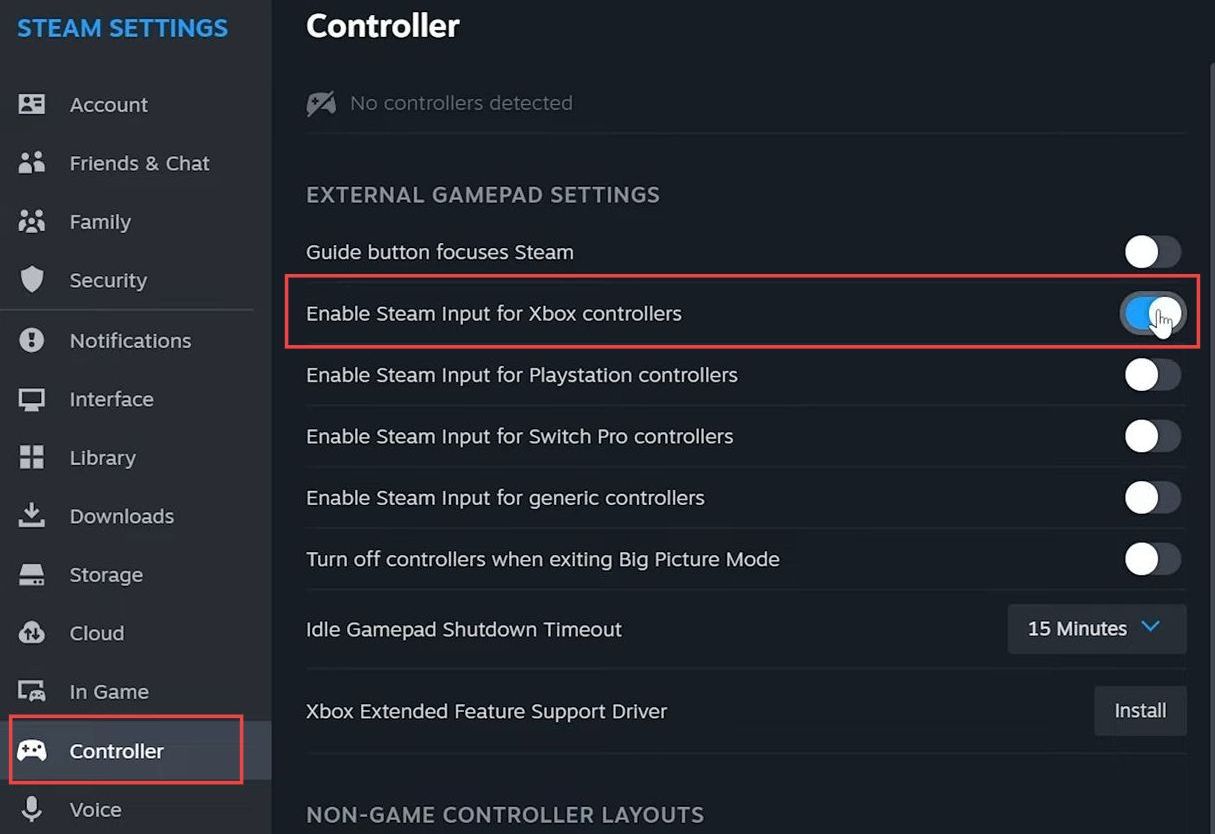
Task: Select the Notifications icon
Action: [x=30, y=340]
